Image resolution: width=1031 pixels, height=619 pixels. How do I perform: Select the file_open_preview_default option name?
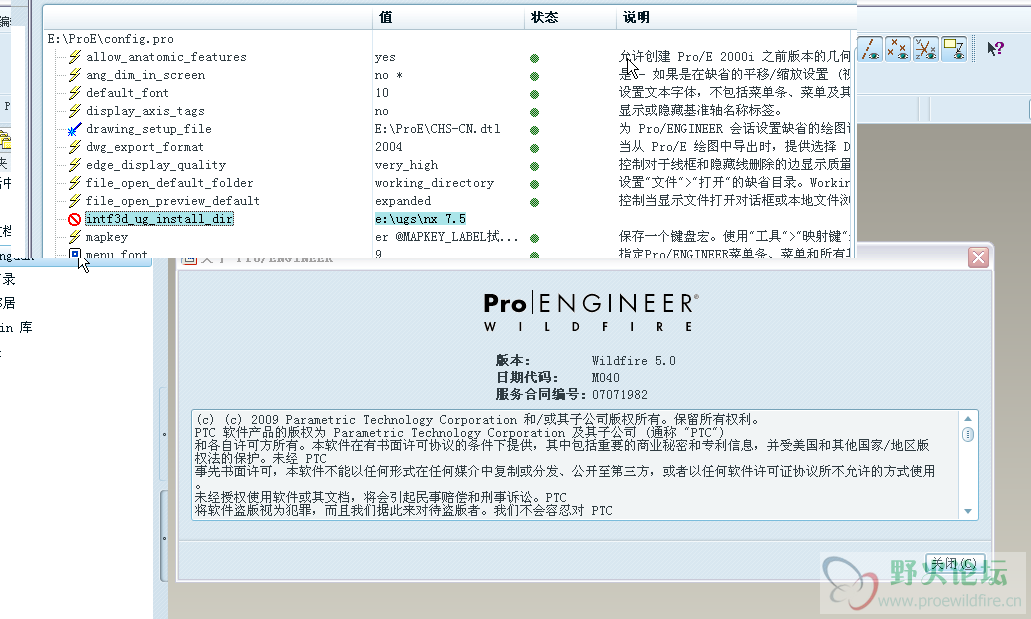[173, 201]
